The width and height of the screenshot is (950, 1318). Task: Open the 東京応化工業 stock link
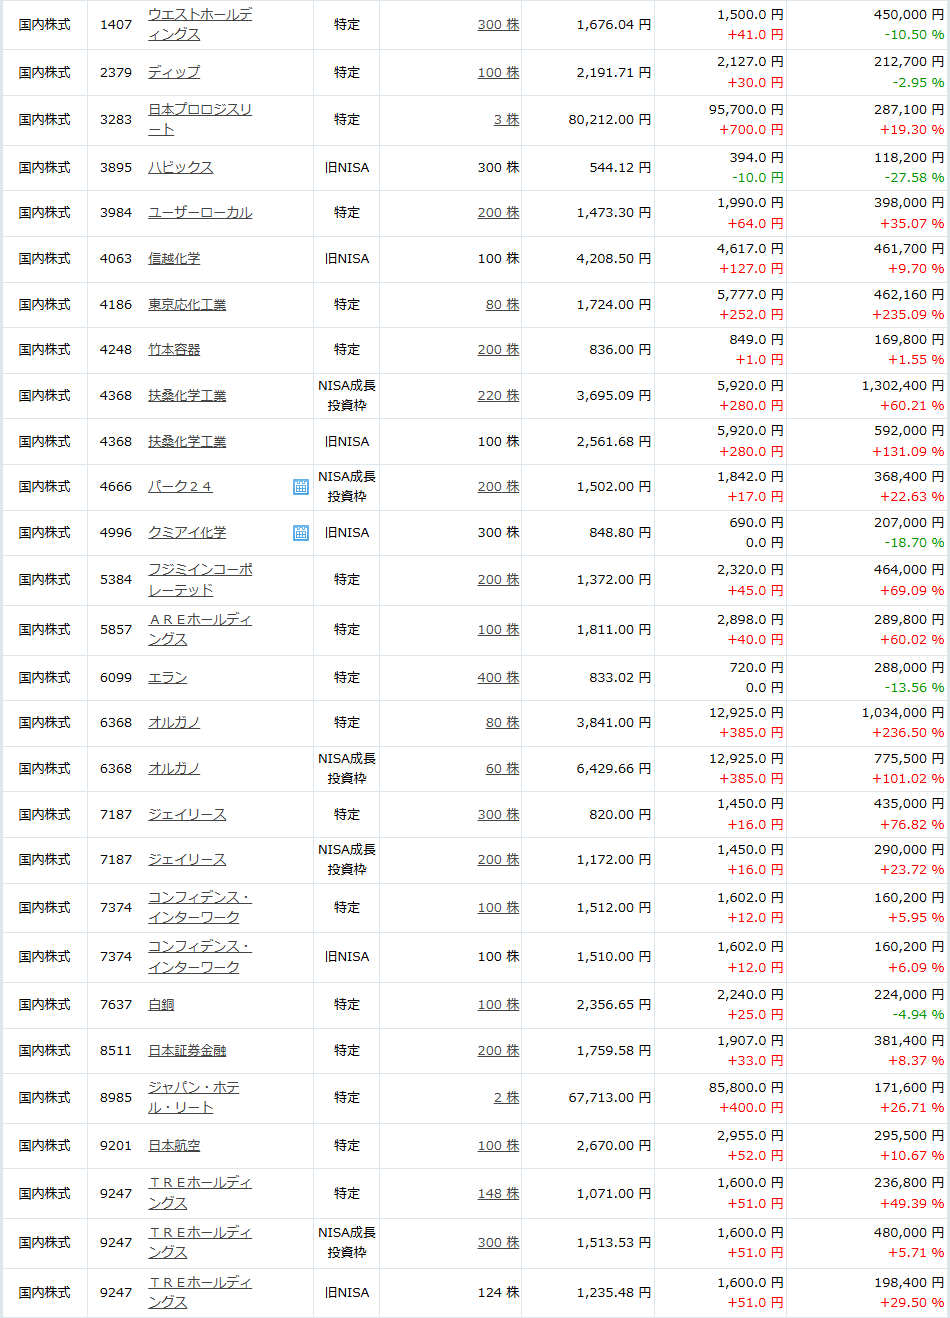pos(187,304)
